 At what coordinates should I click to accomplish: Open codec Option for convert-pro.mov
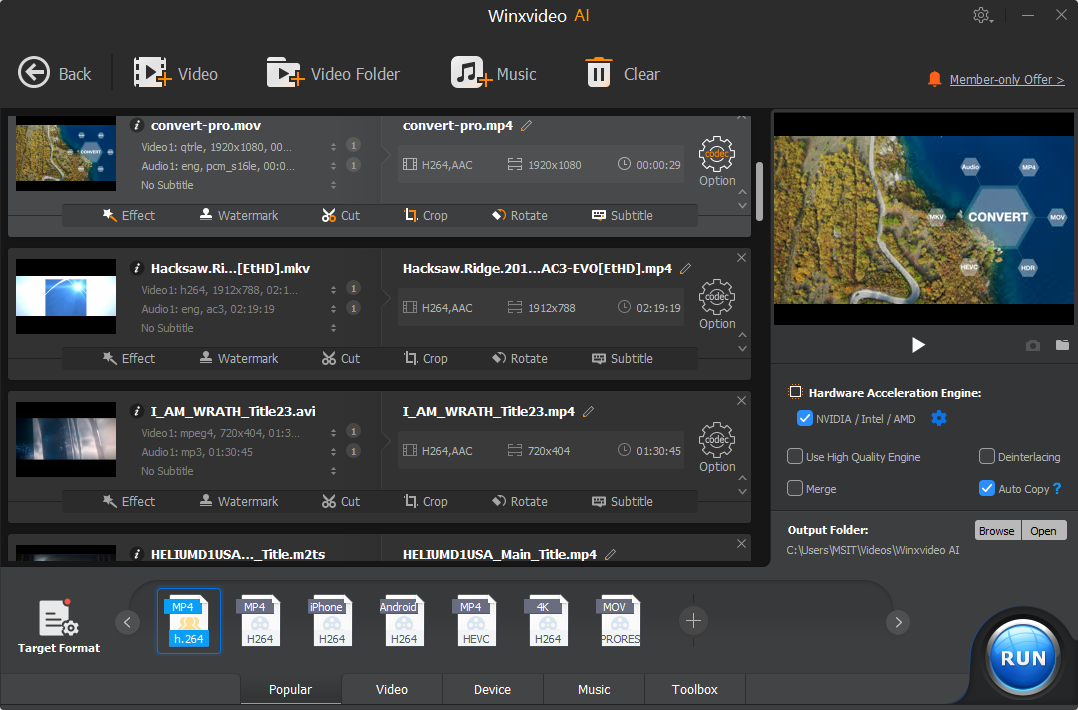pyautogui.click(x=717, y=156)
